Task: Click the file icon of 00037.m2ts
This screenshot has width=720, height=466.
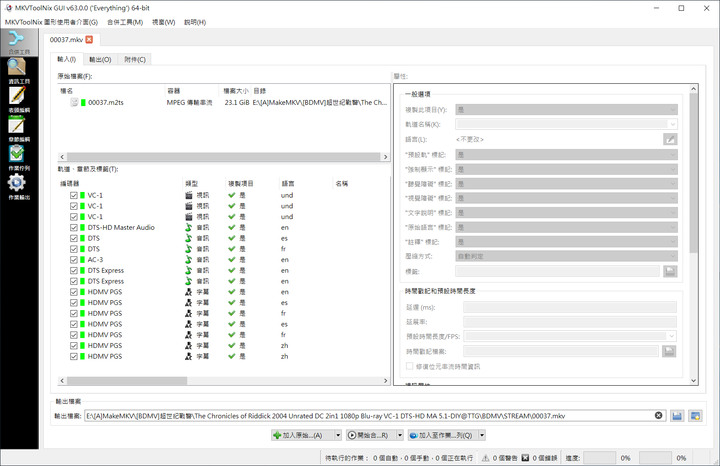Action: pos(74,102)
